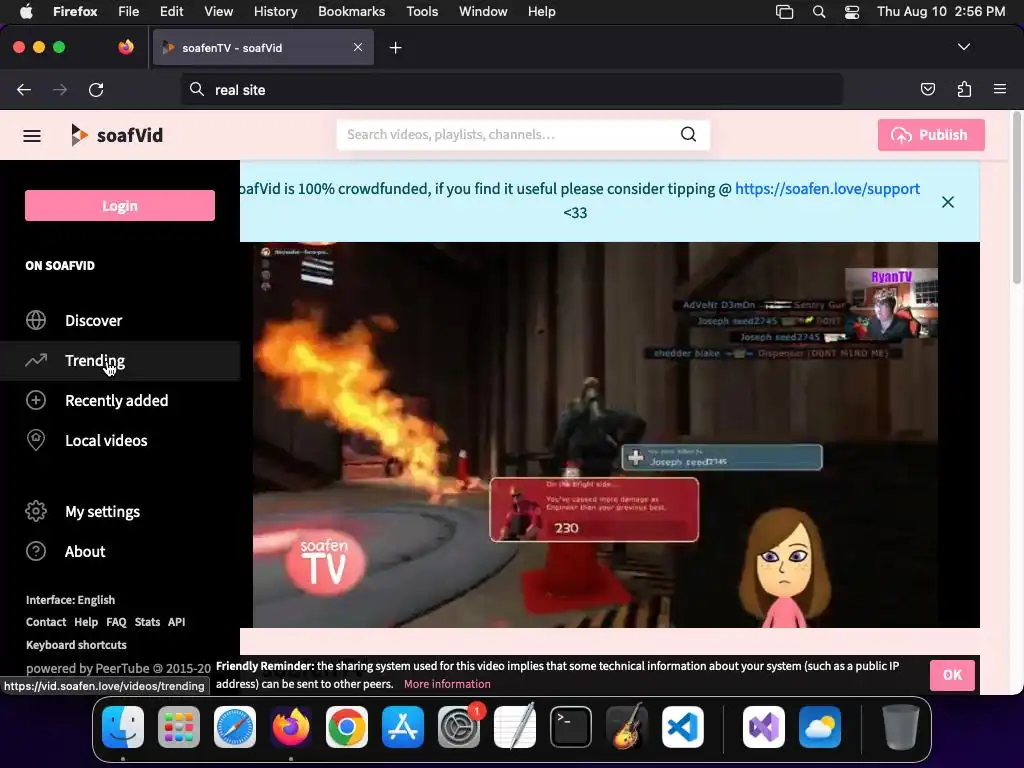Click the Recently added plus-circle icon

[x=36, y=400]
